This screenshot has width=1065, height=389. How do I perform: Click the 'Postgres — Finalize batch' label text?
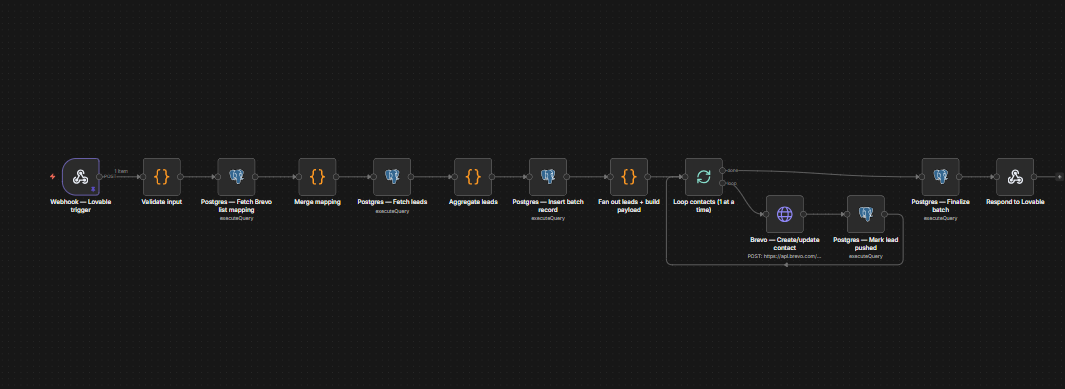tap(941, 206)
